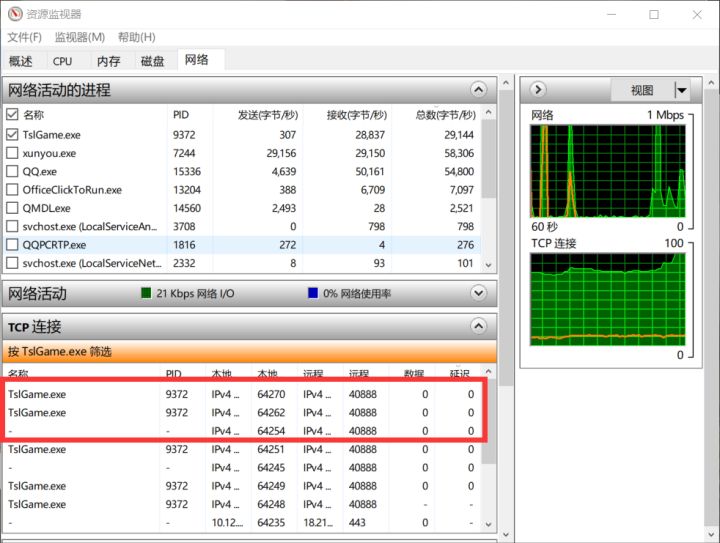The height and width of the screenshot is (543, 720).
Task: Select TCP row with local port 64270
Action: [243, 394]
